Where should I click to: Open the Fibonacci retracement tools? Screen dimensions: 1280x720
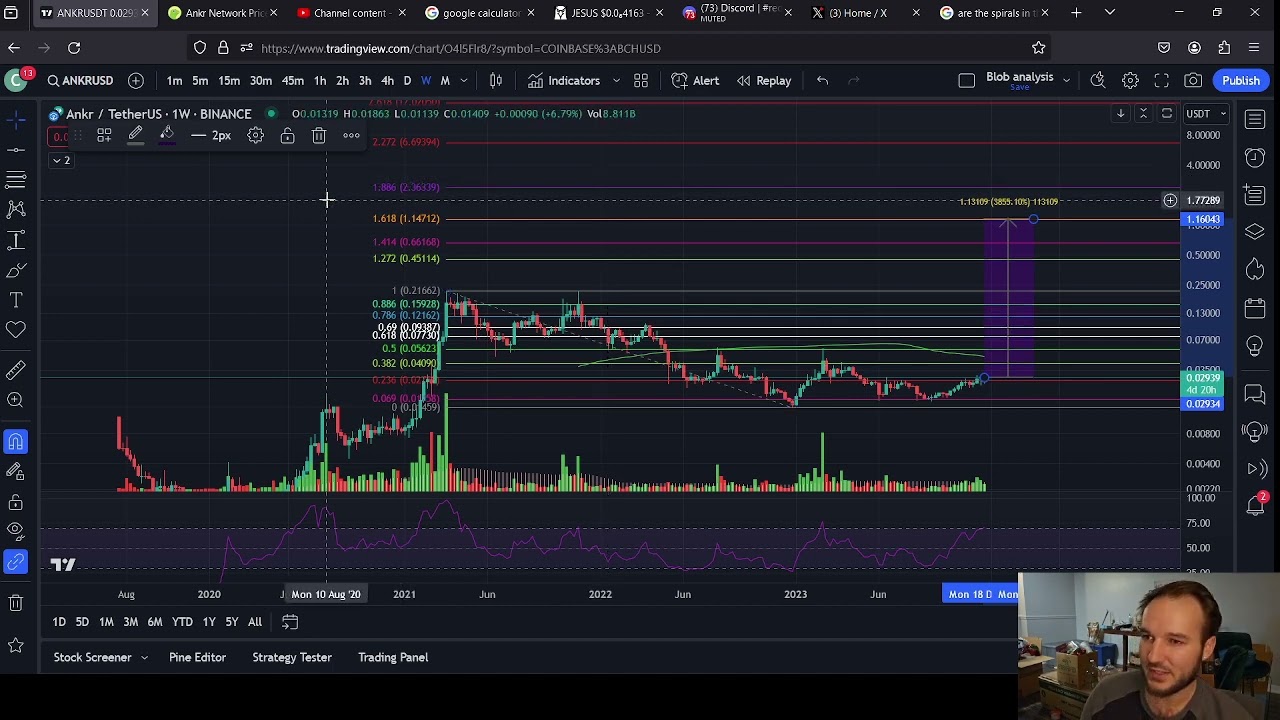(16, 180)
